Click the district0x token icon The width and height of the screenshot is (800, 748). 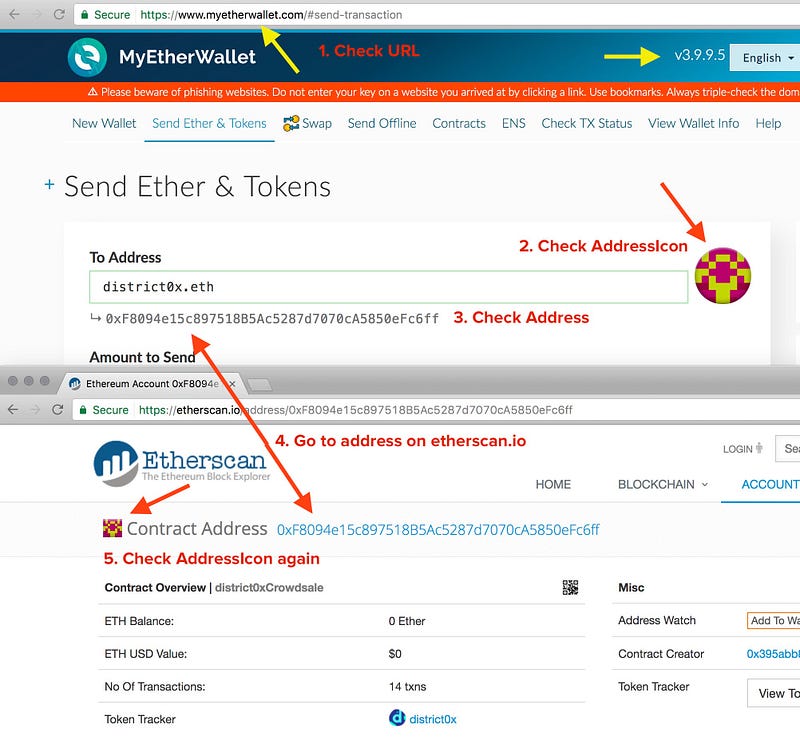coord(397,718)
